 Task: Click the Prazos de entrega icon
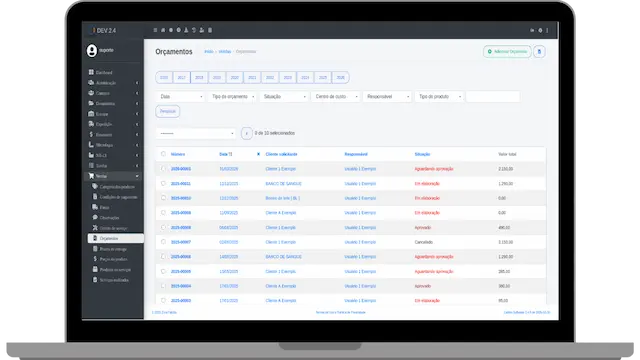click(95, 249)
